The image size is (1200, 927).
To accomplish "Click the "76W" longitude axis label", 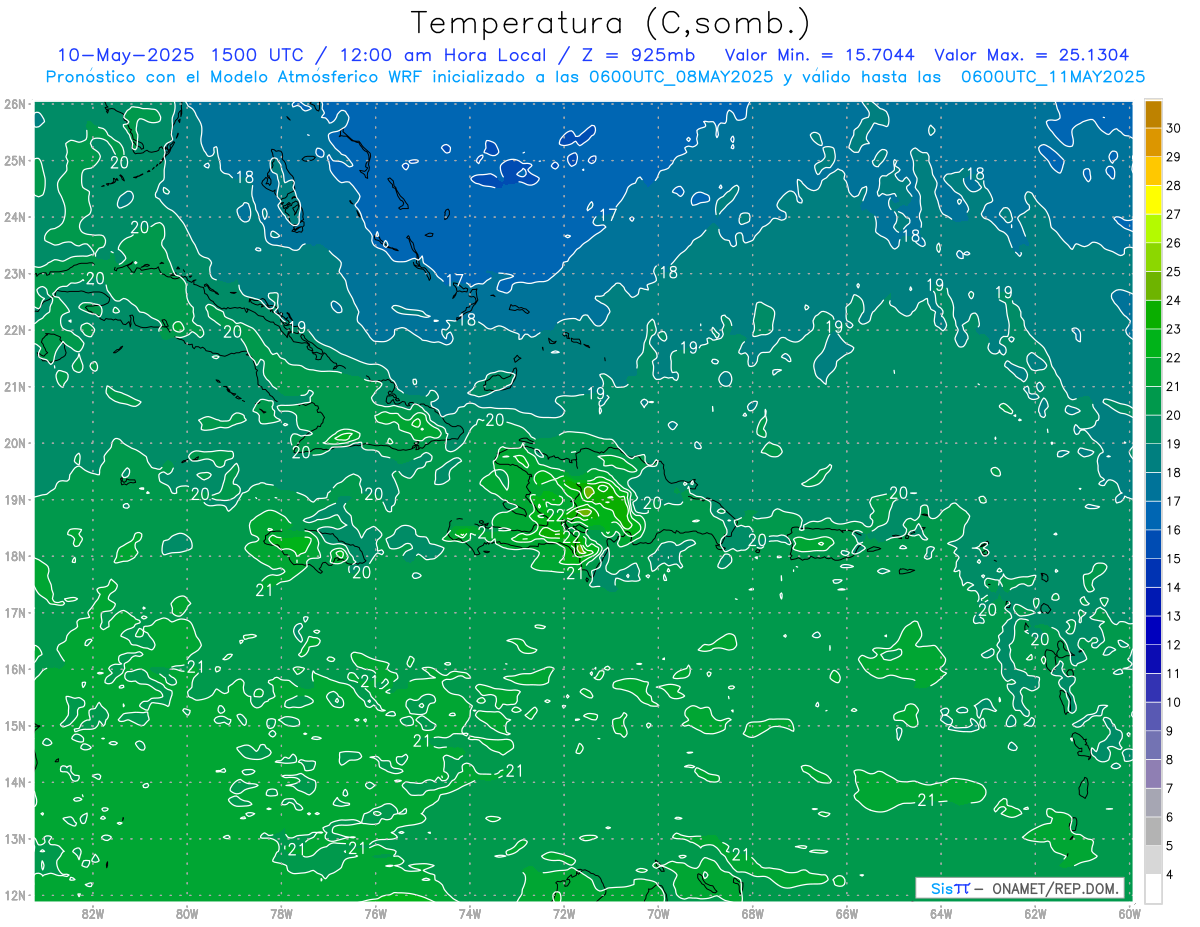I will [x=375, y=913].
